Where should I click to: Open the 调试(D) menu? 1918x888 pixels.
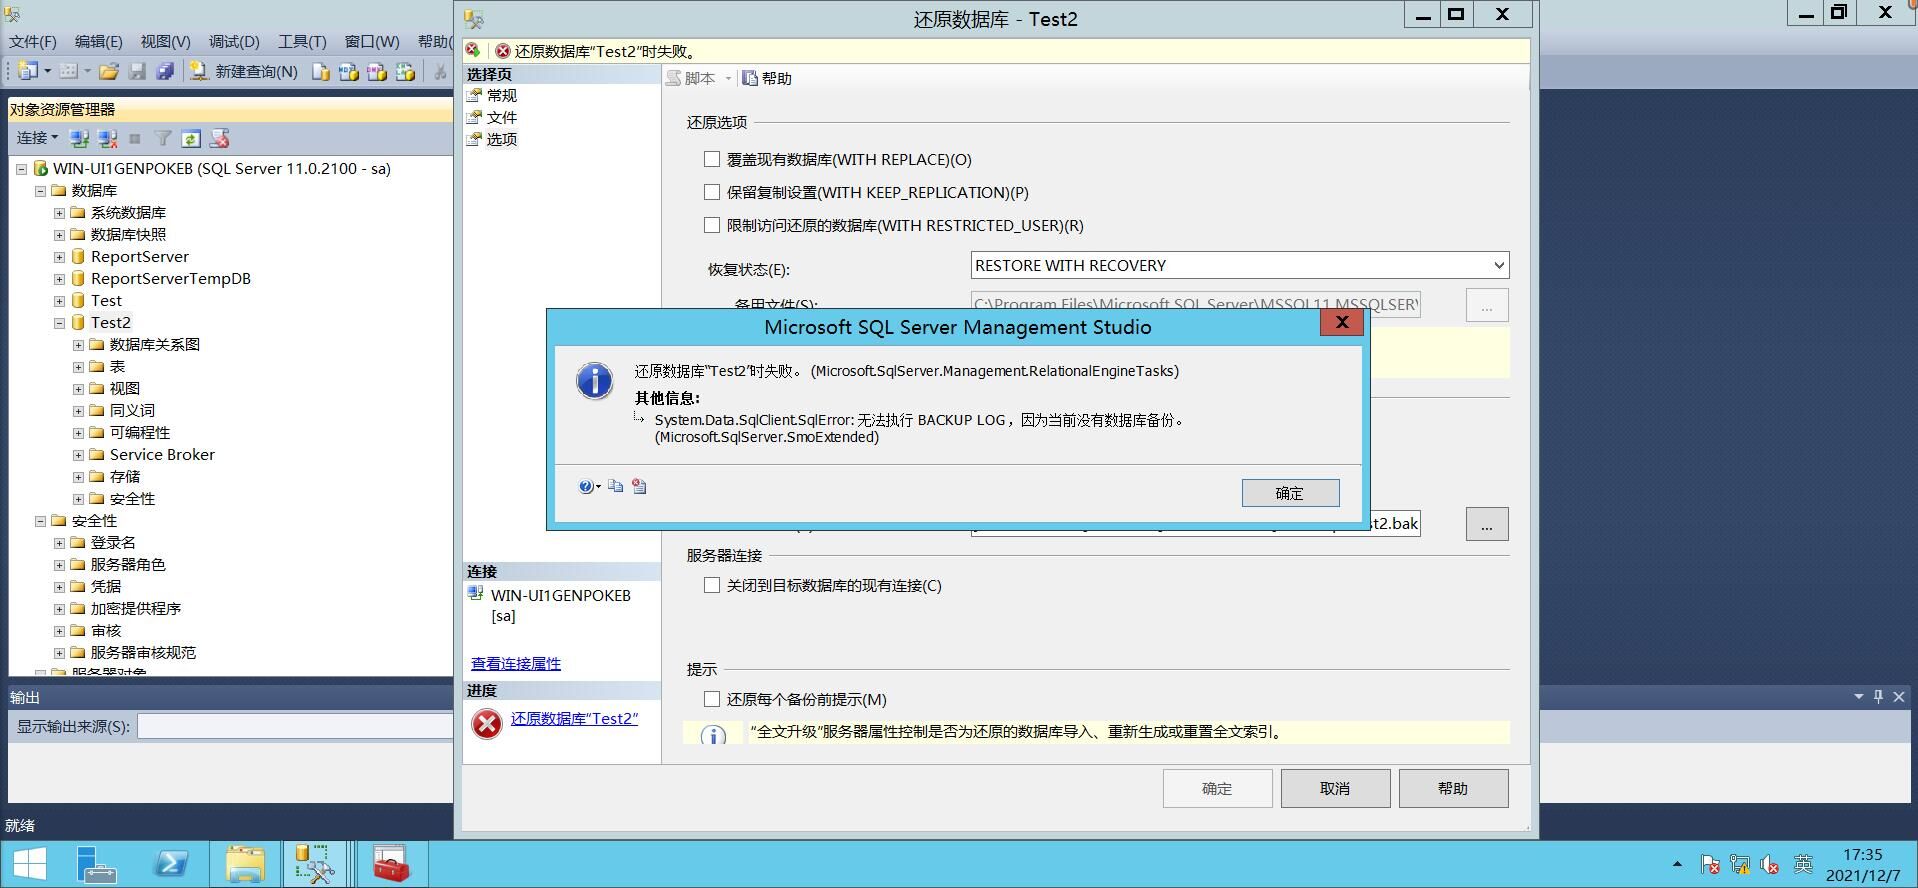tap(234, 41)
